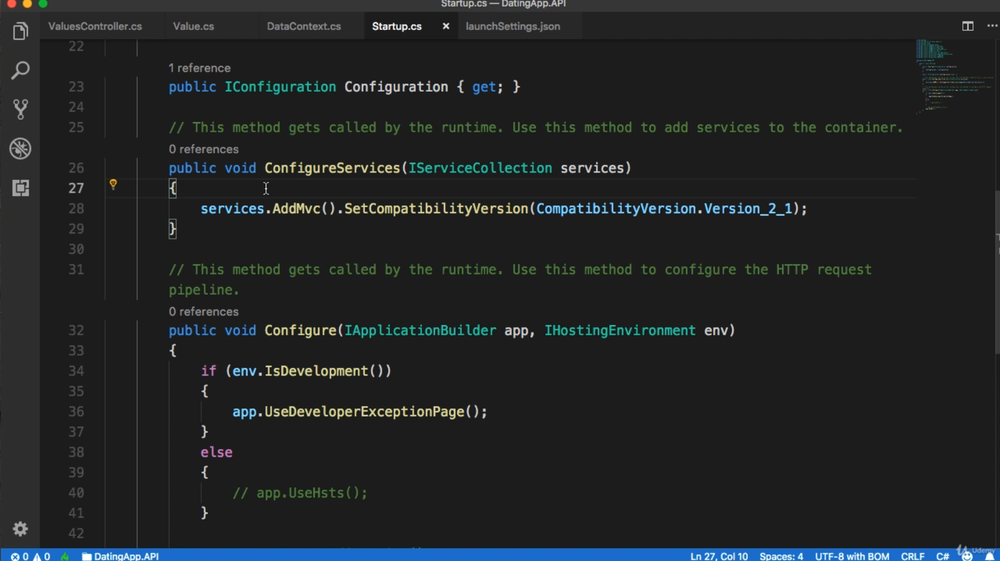Open the Explorer files view

[x=20, y=32]
